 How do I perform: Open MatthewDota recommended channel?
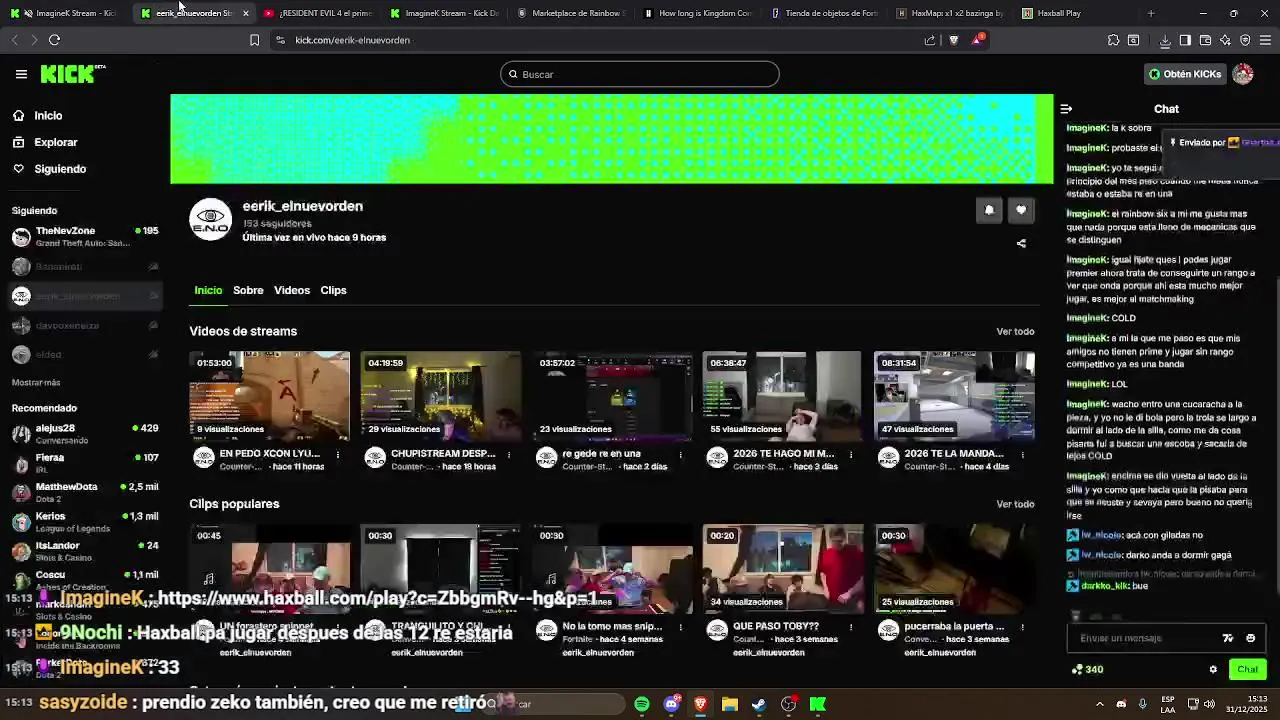[85, 492]
